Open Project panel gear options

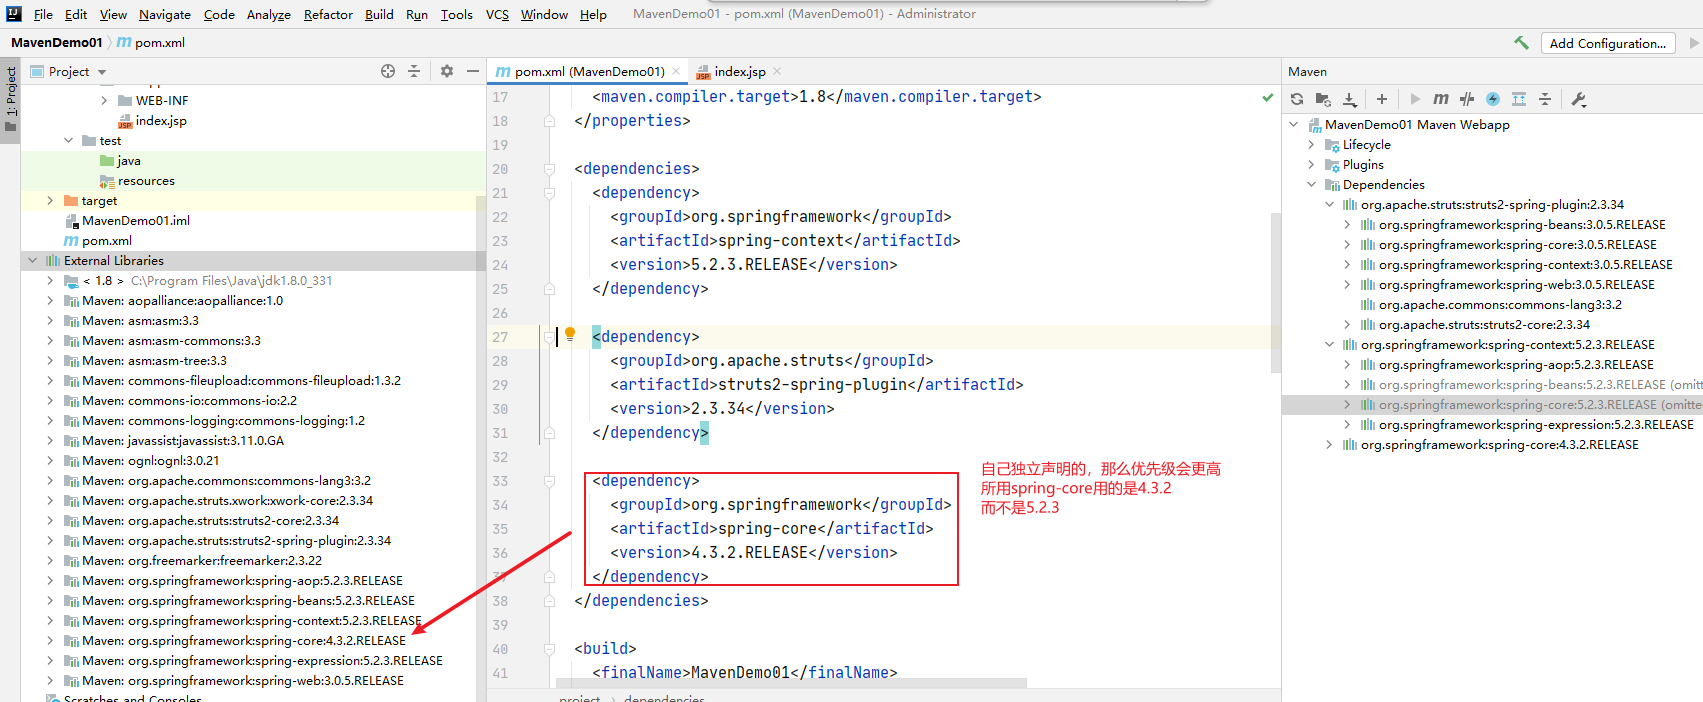(447, 71)
